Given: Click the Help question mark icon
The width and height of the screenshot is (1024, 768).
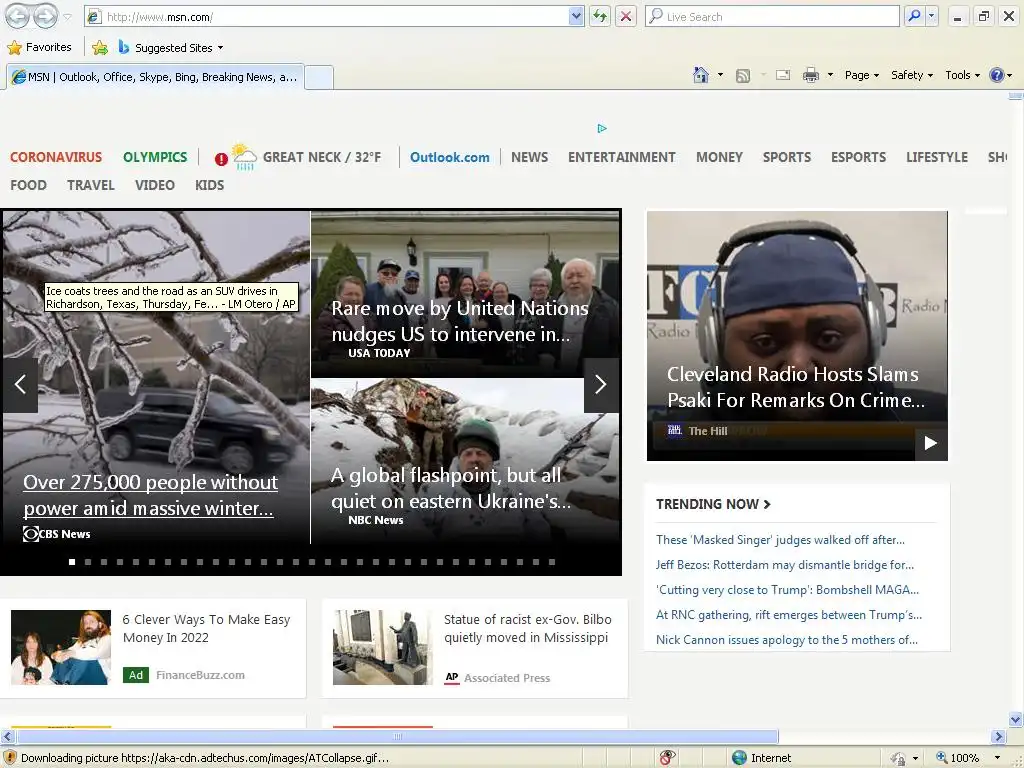Looking at the screenshot, I should (996, 75).
